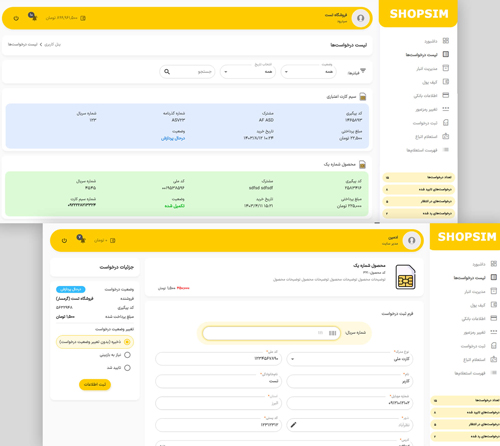This screenshot has height=446, width=500.
Task: Select inquiries list item in bottom sidebar
Action: (x=475, y=373)
